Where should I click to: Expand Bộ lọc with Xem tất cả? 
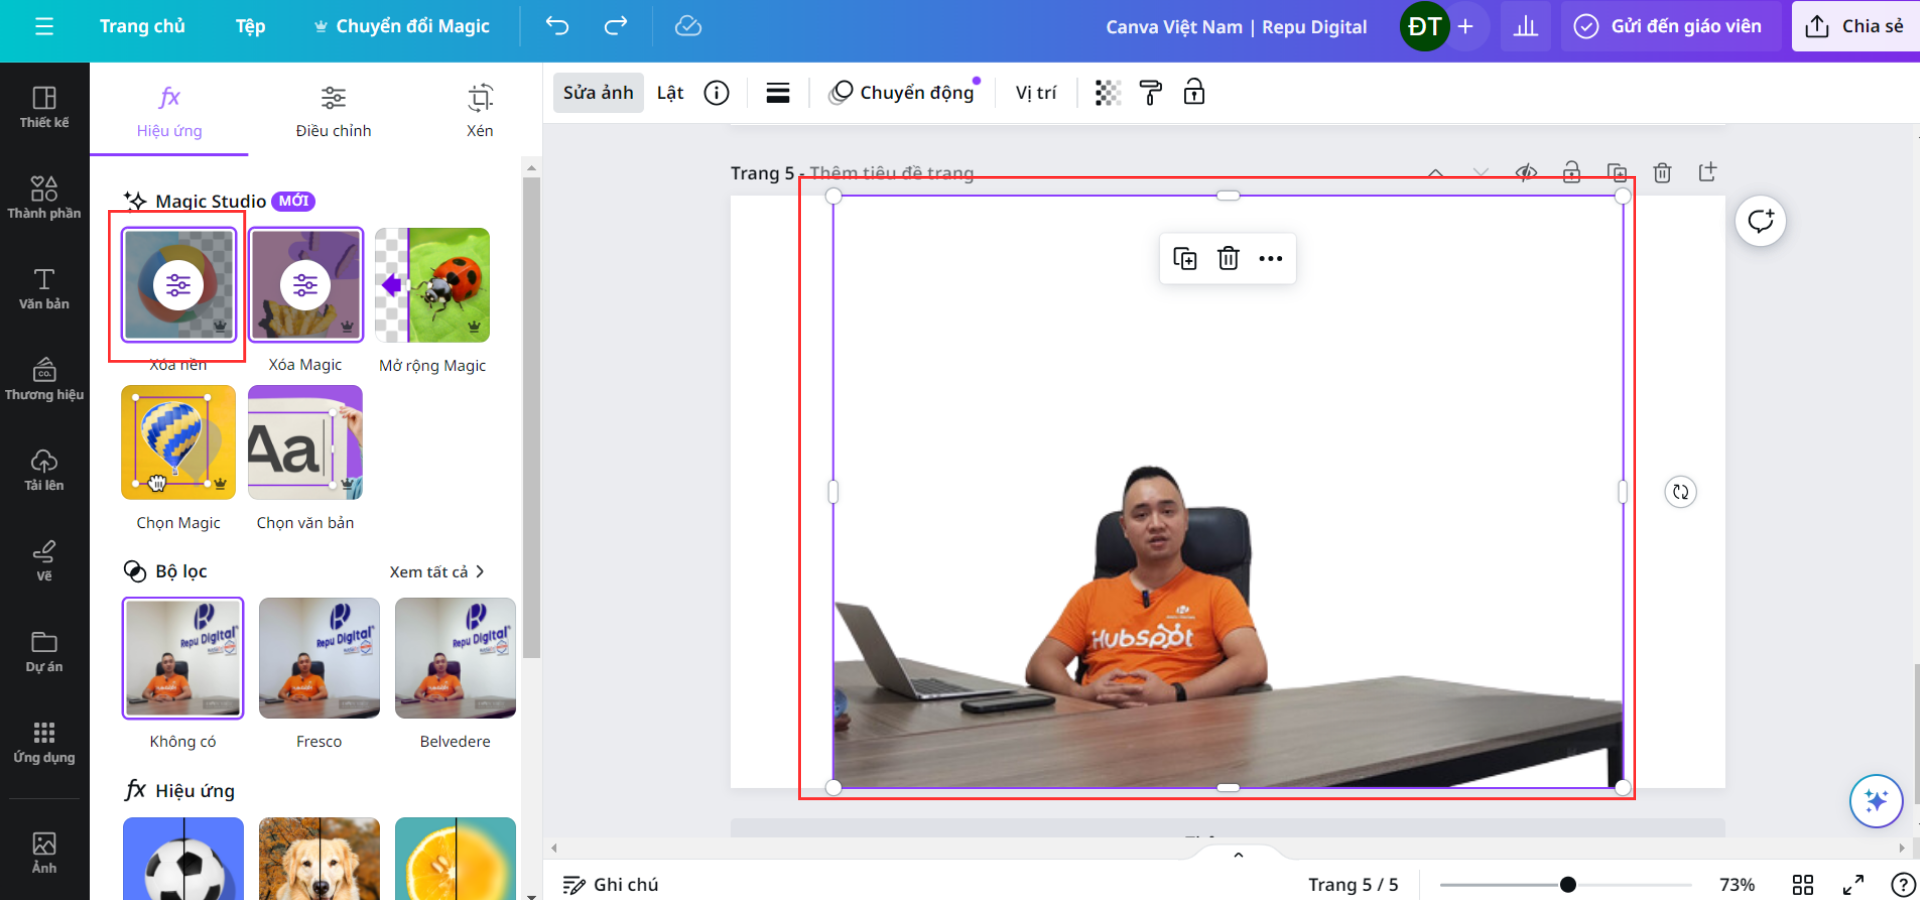[437, 572]
